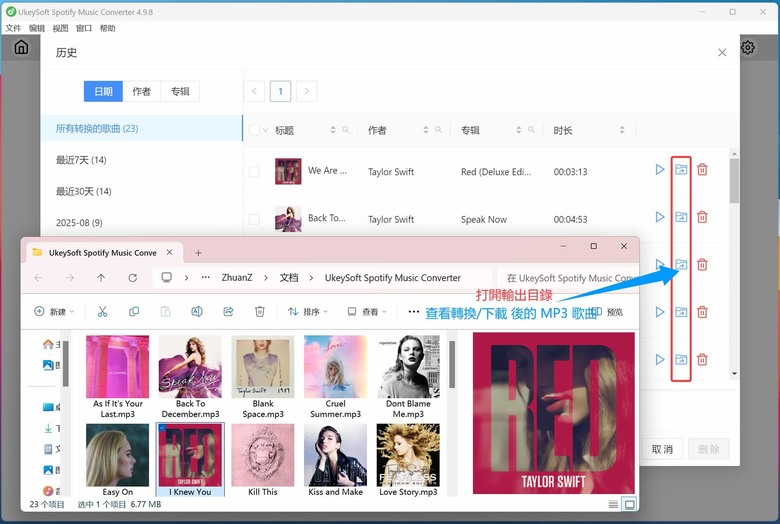
Task: Click the Delete trash icon in Explorer toolbar
Action: click(x=260, y=312)
